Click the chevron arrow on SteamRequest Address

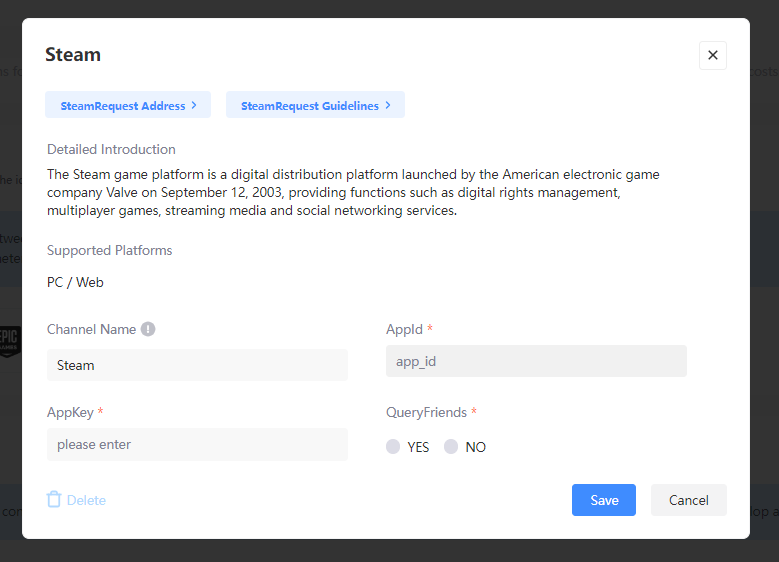194,105
